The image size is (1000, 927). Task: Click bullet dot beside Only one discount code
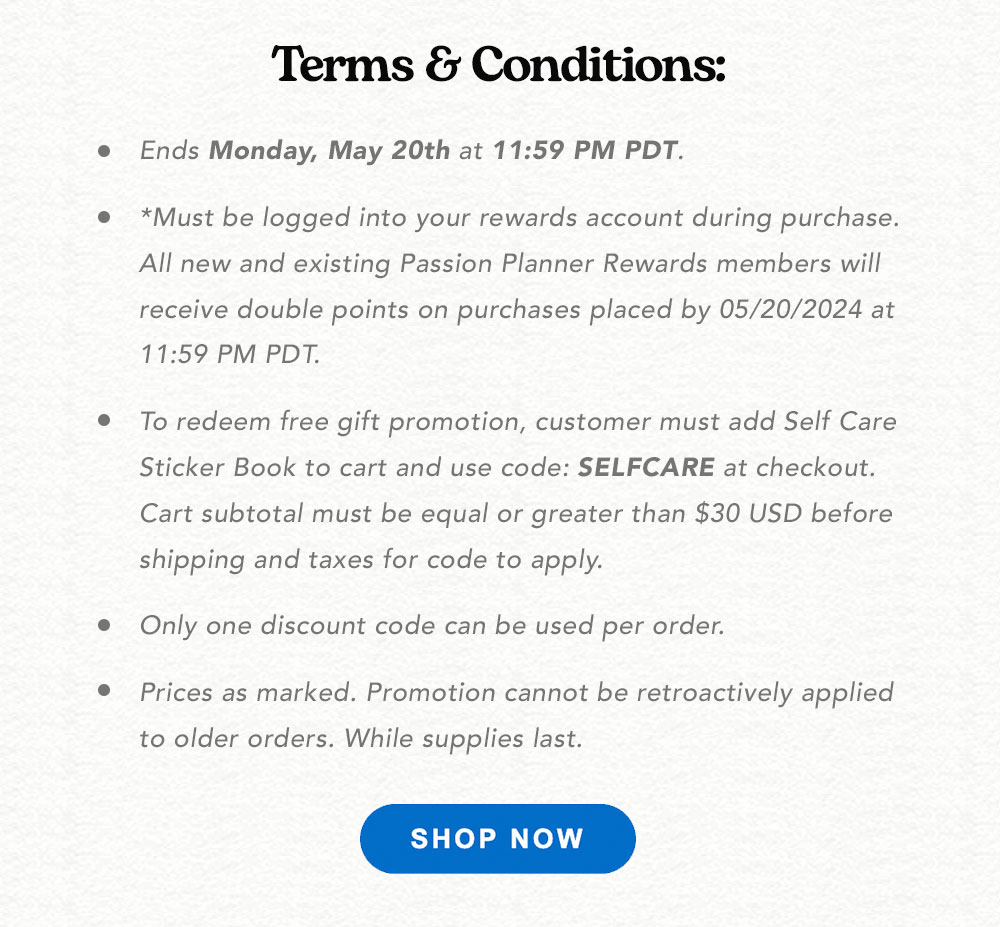[104, 625]
